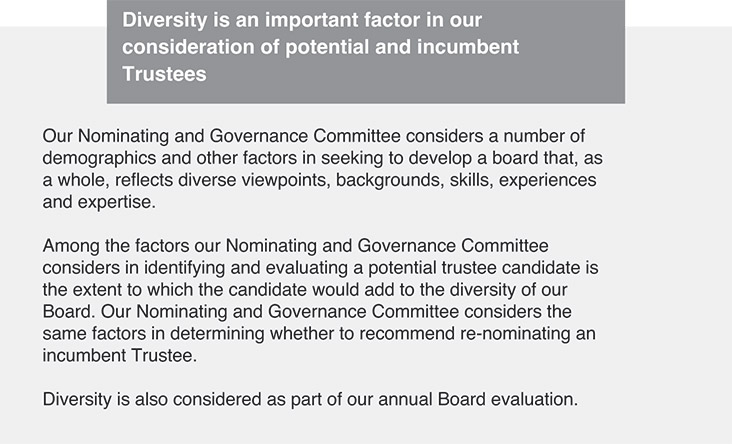
Task: Click the header line "consideration of potential and incumbent"
Action: (x=320, y=48)
